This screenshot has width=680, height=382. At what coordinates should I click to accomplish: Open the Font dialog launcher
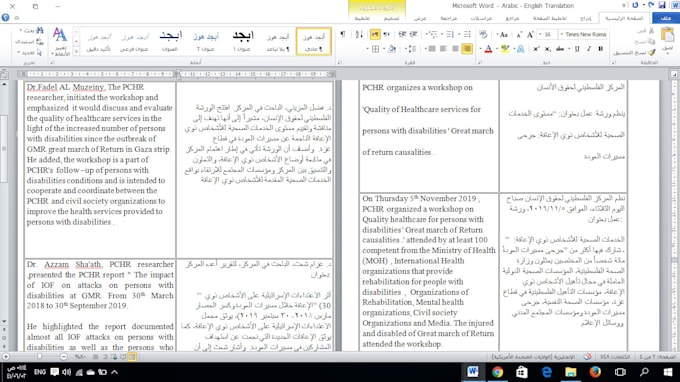click(480, 63)
